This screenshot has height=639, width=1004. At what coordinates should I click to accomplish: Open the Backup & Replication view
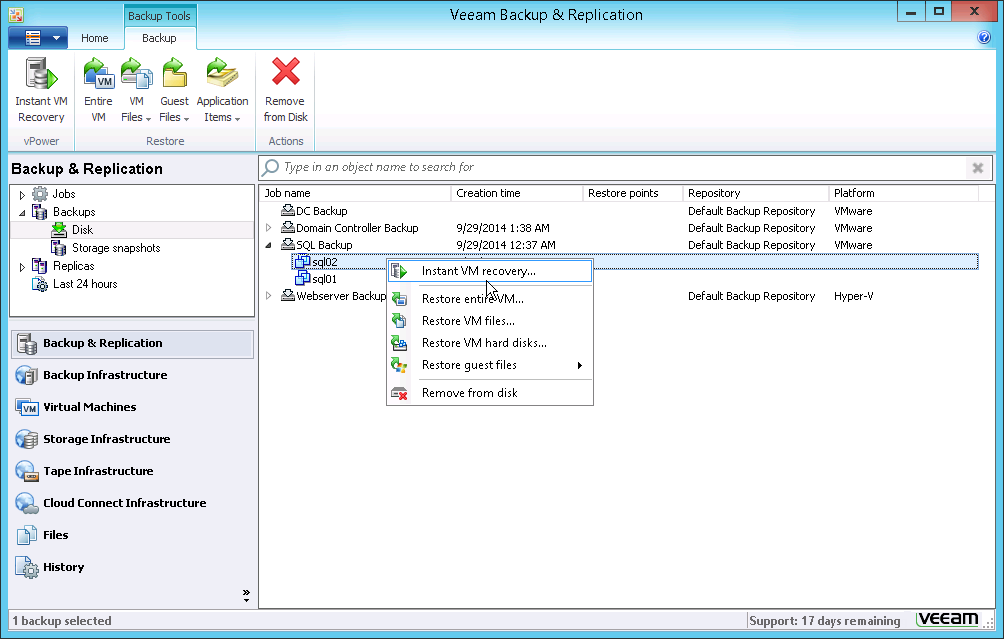tap(133, 344)
